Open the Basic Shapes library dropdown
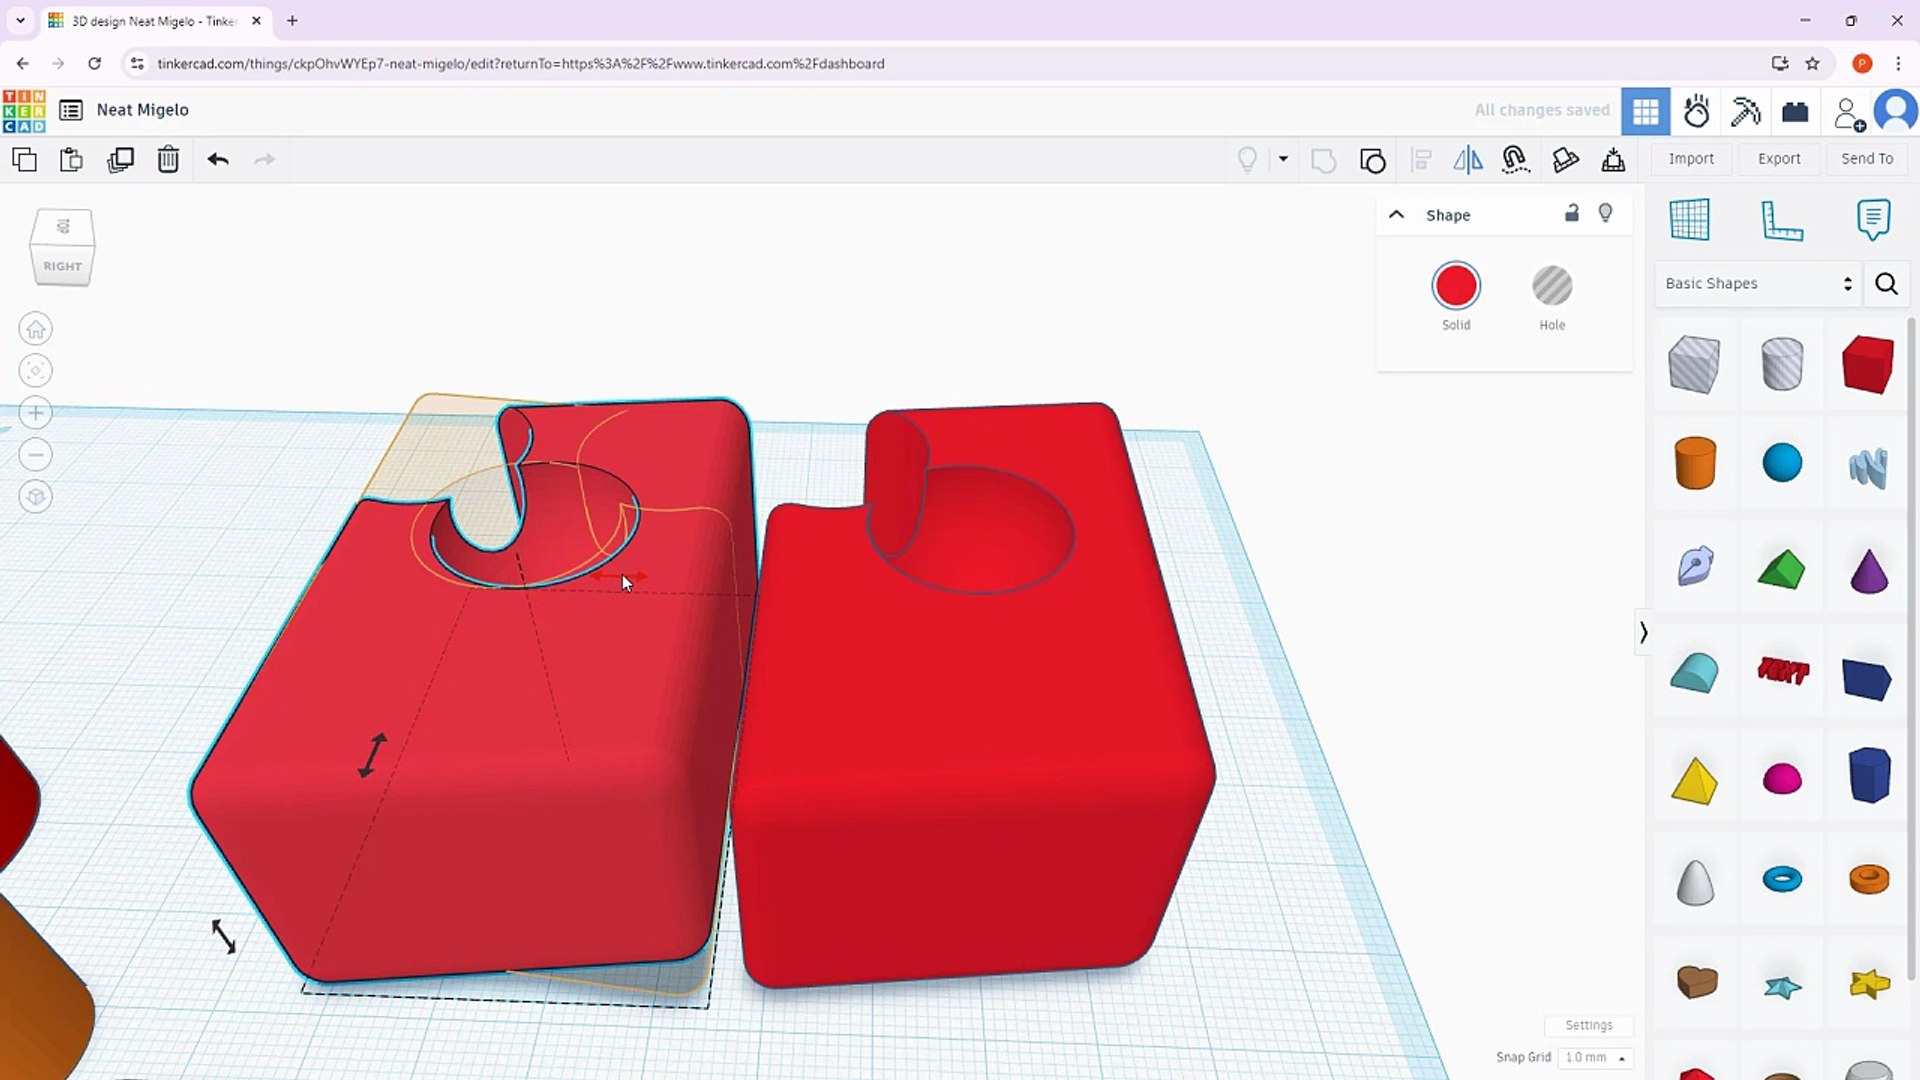This screenshot has width=1920, height=1080. pos(1757,284)
